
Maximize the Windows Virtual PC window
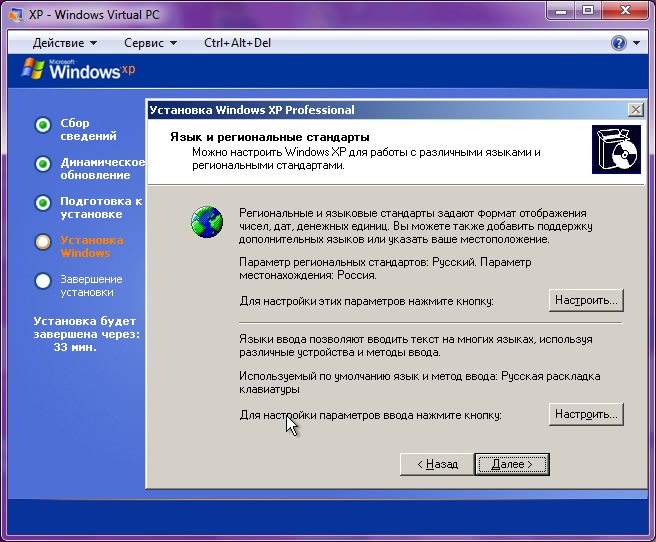[x=588, y=11]
